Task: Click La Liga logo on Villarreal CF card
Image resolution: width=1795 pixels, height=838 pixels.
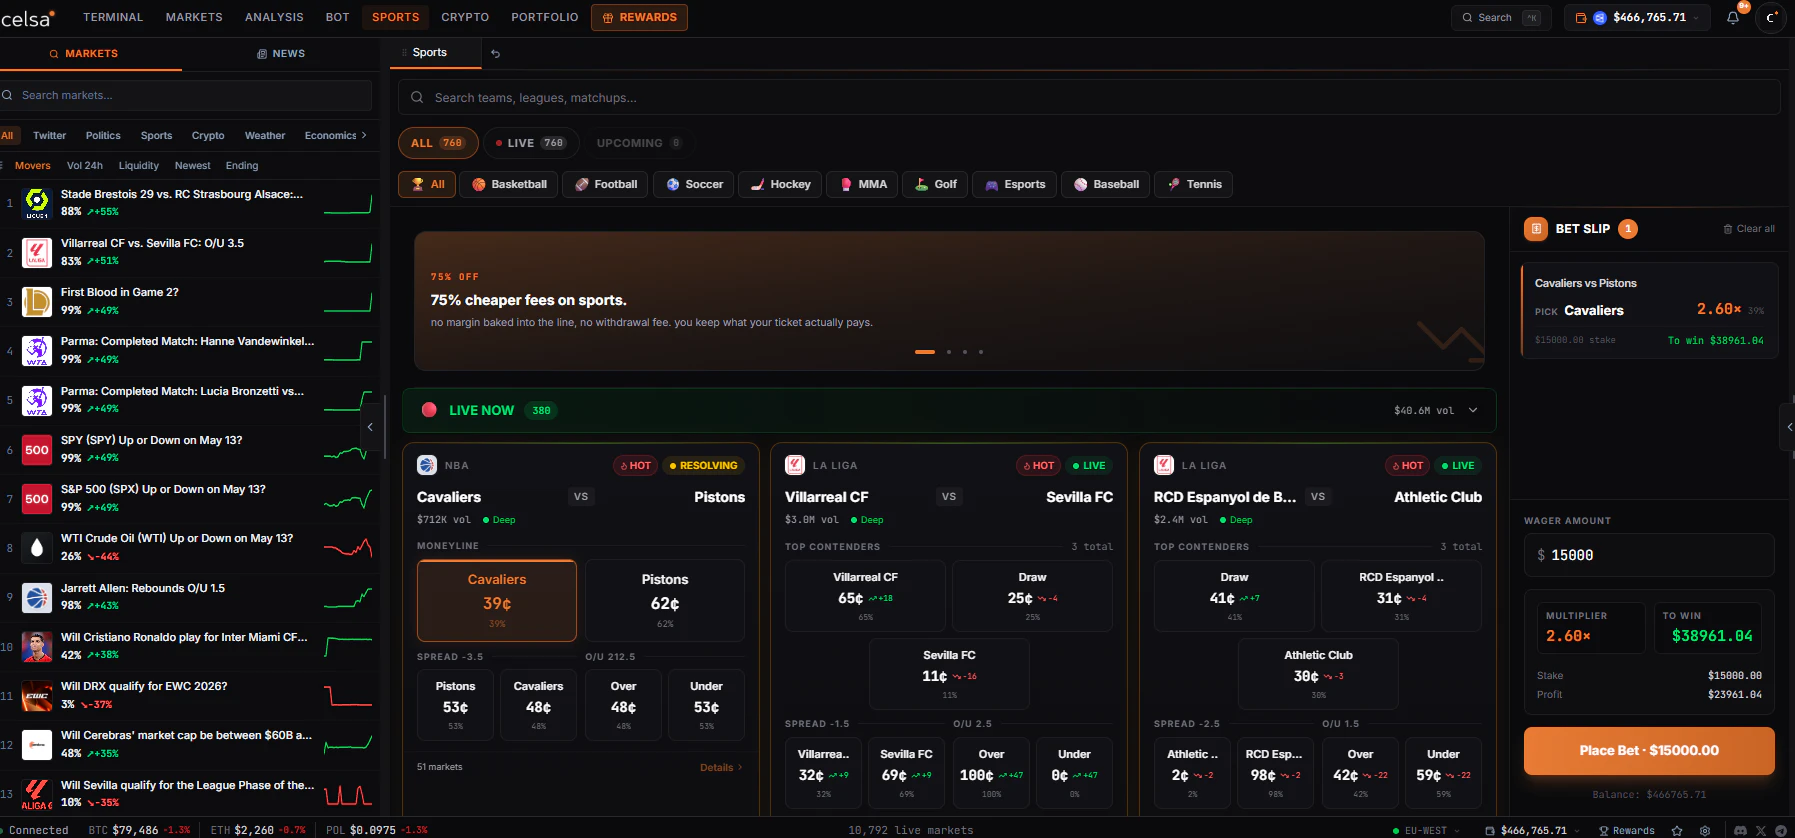Action: pos(795,465)
